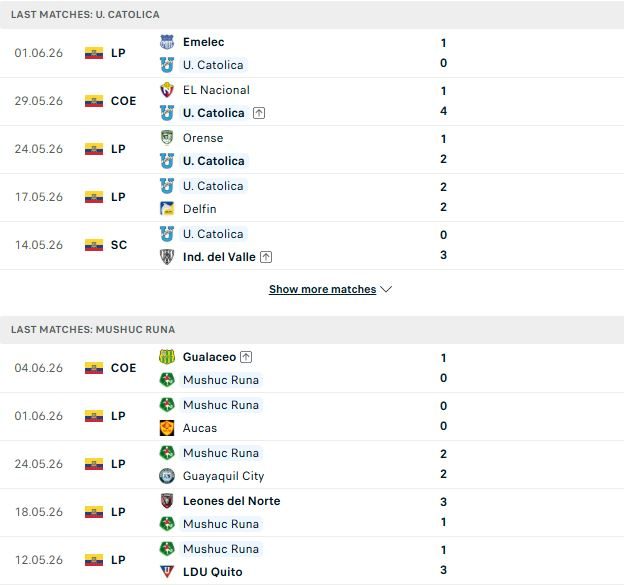Click the Orense club logo
This screenshot has height=585, width=624.
(167, 138)
